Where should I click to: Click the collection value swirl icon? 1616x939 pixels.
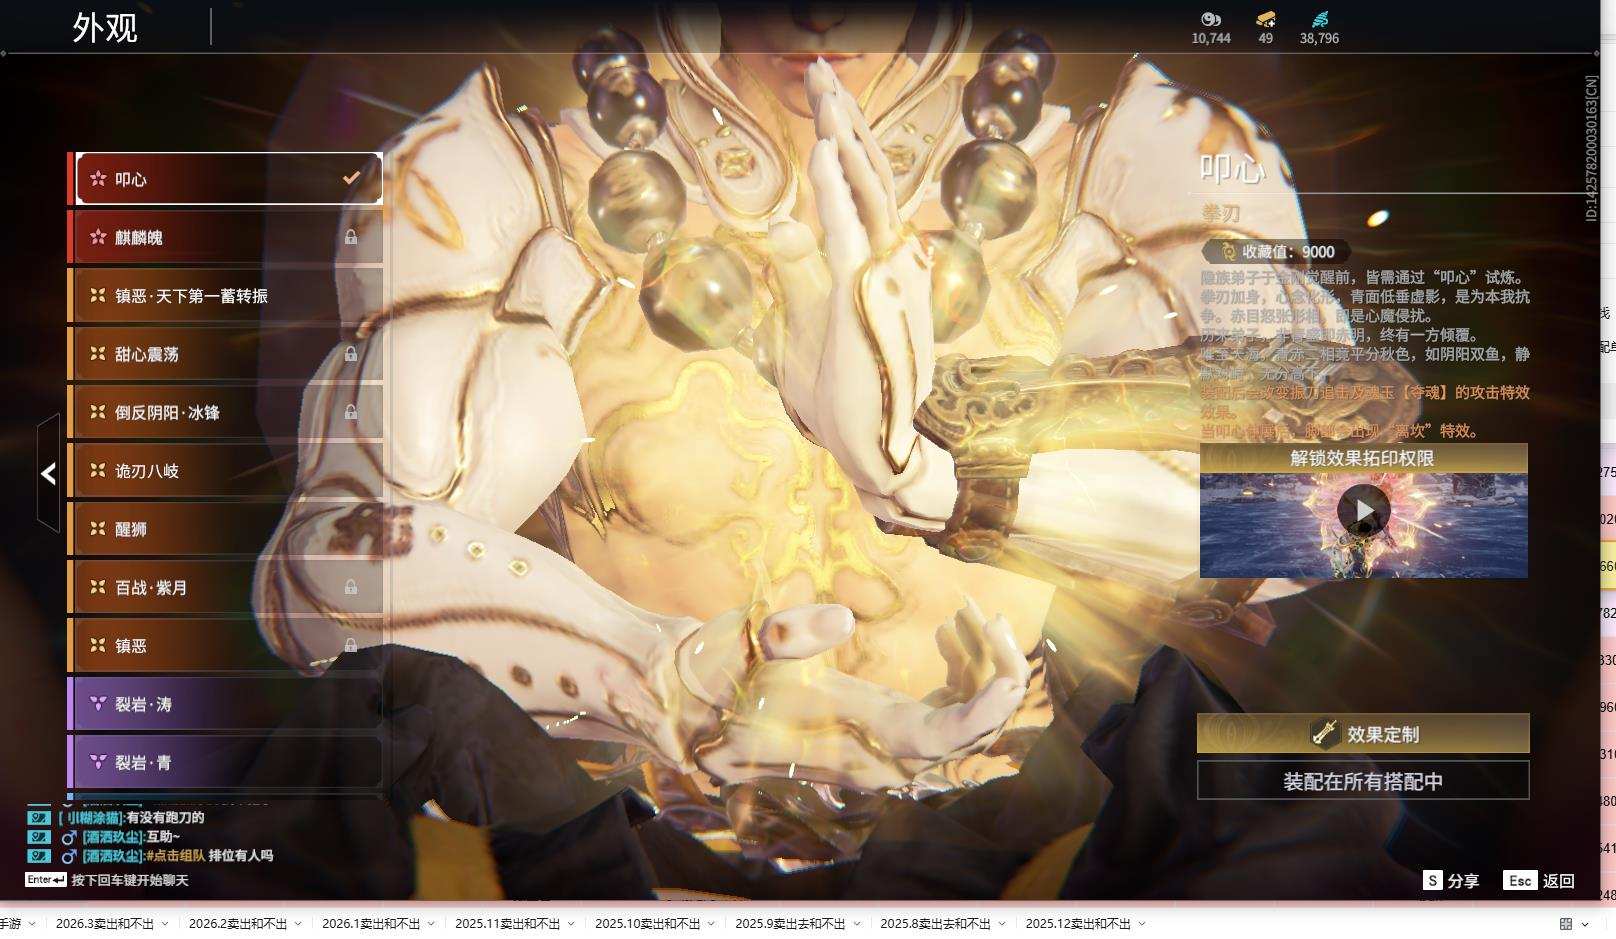pyautogui.click(x=1228, y=252)
